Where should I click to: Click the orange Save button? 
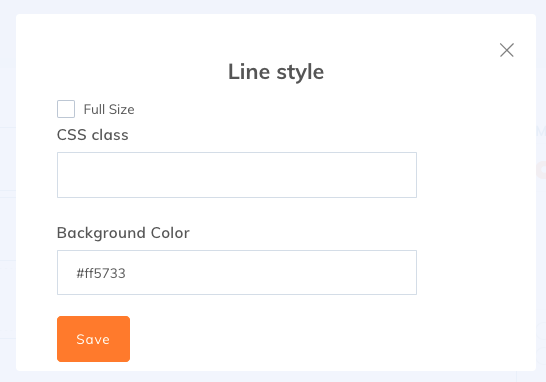click(93, 339)
